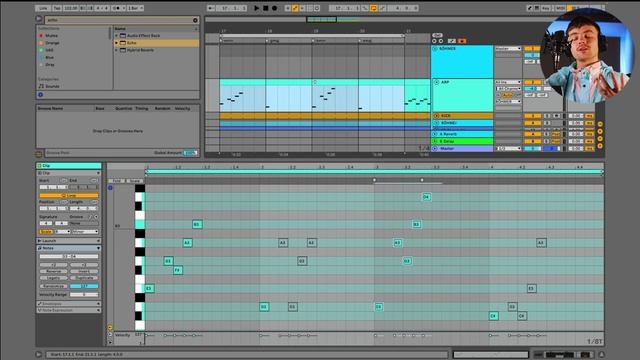Select the Hybrid Reverb browser item
This screenshot has width=640, height=360.
pos(140,50)
